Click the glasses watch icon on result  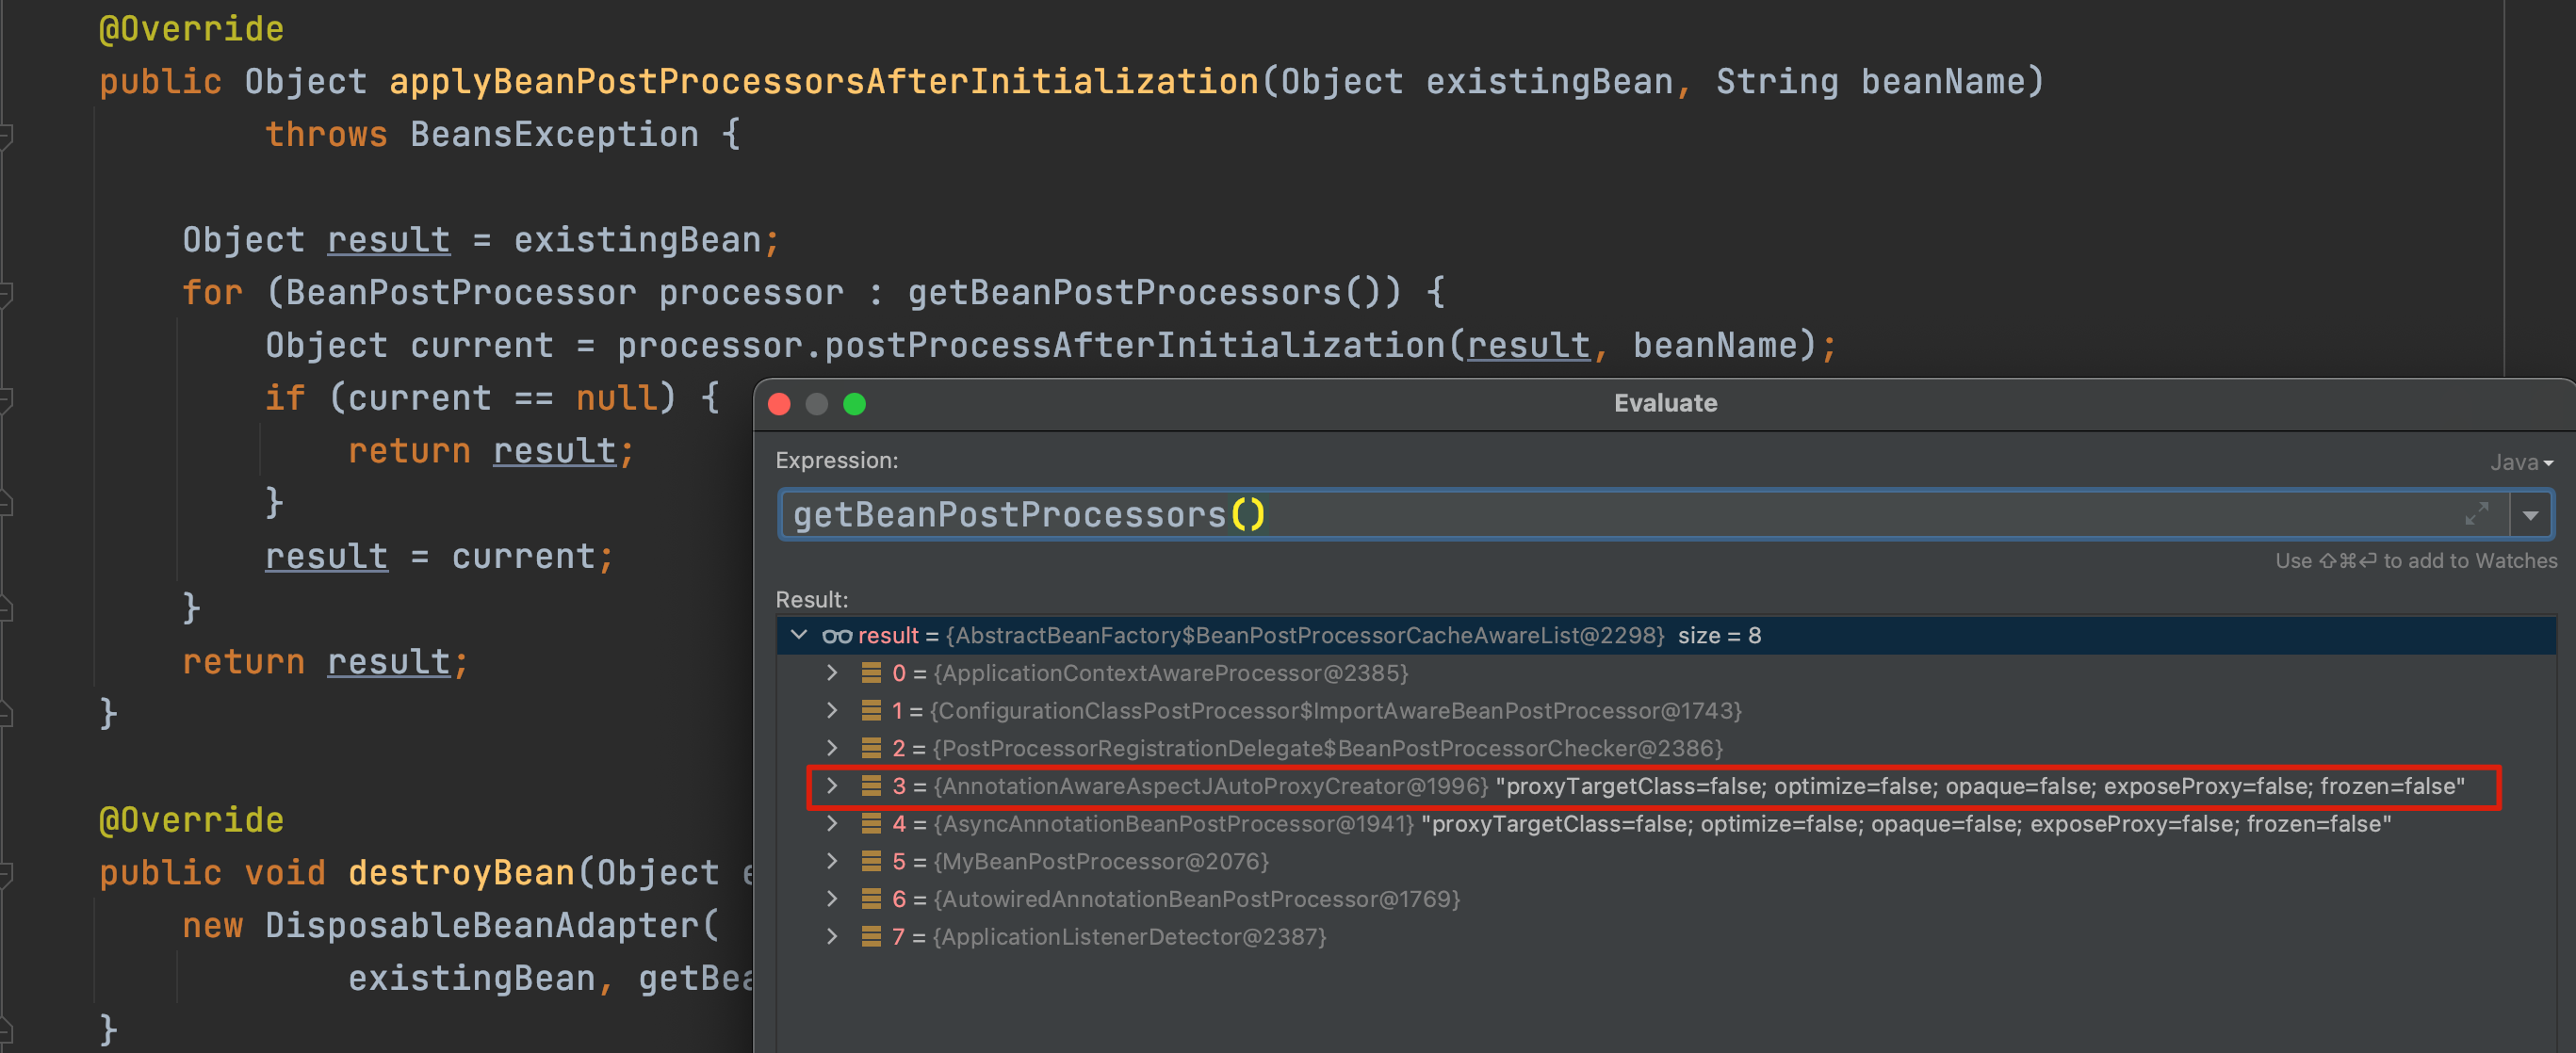(837, 636)
